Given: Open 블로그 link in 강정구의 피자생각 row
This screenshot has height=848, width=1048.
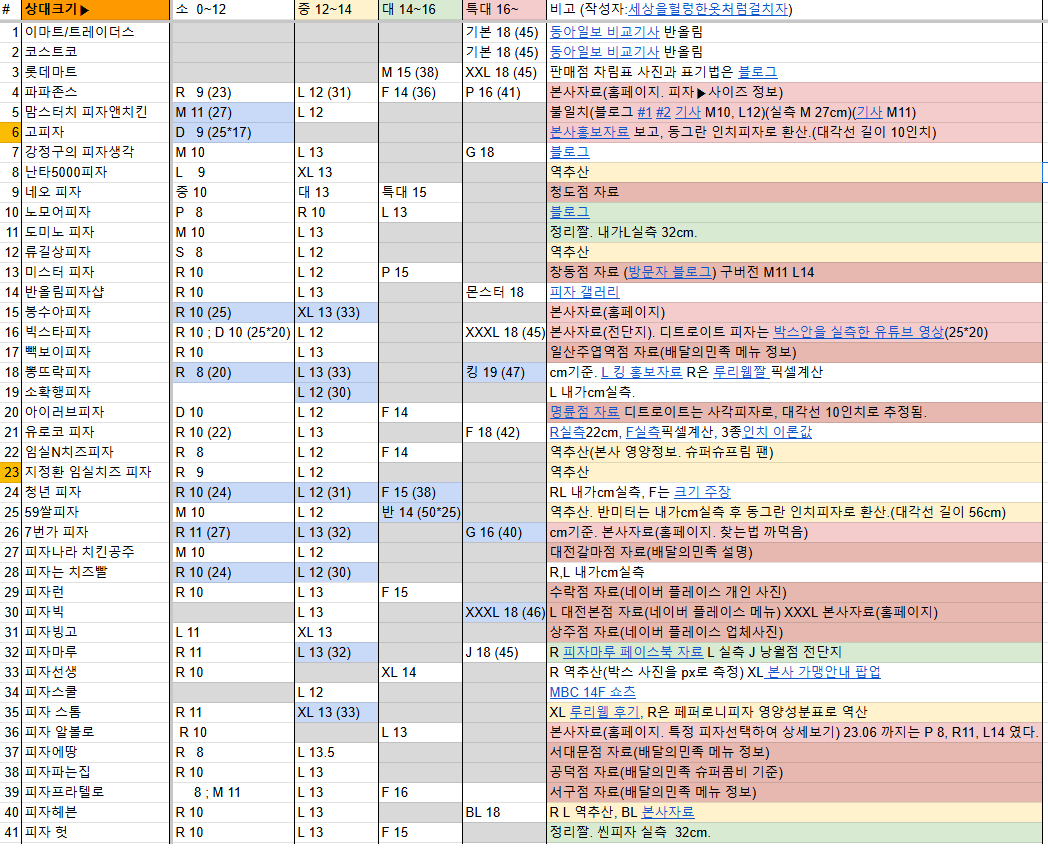Looking at the screenshot, I should coord(569,152).
